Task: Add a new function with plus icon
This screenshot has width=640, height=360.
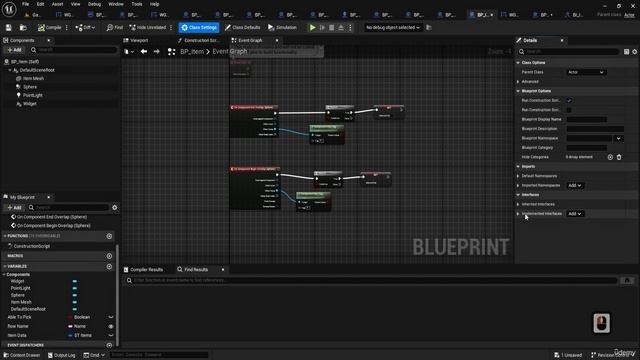Action: pyautogui.click(x=109, y=236)
